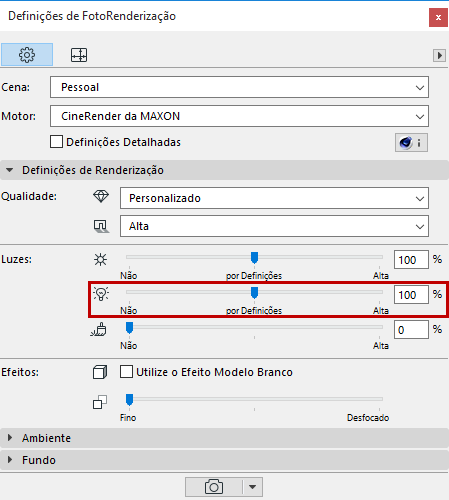Click the antialiasing overlapping squares icon
This screenshot has width=449, height=500.
pyautogui.click(x=100, y=402)
